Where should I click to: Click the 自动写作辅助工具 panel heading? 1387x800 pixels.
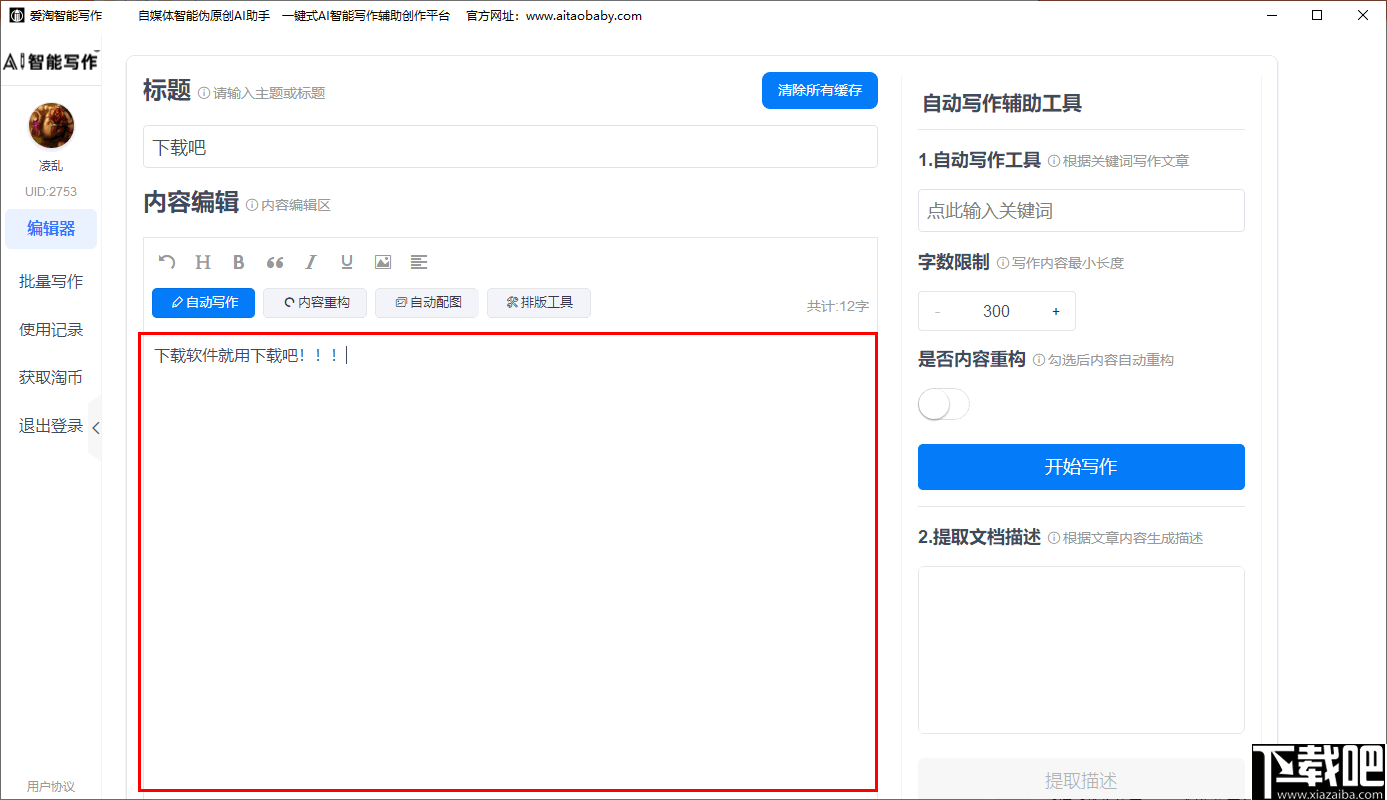click(1002, 103)
